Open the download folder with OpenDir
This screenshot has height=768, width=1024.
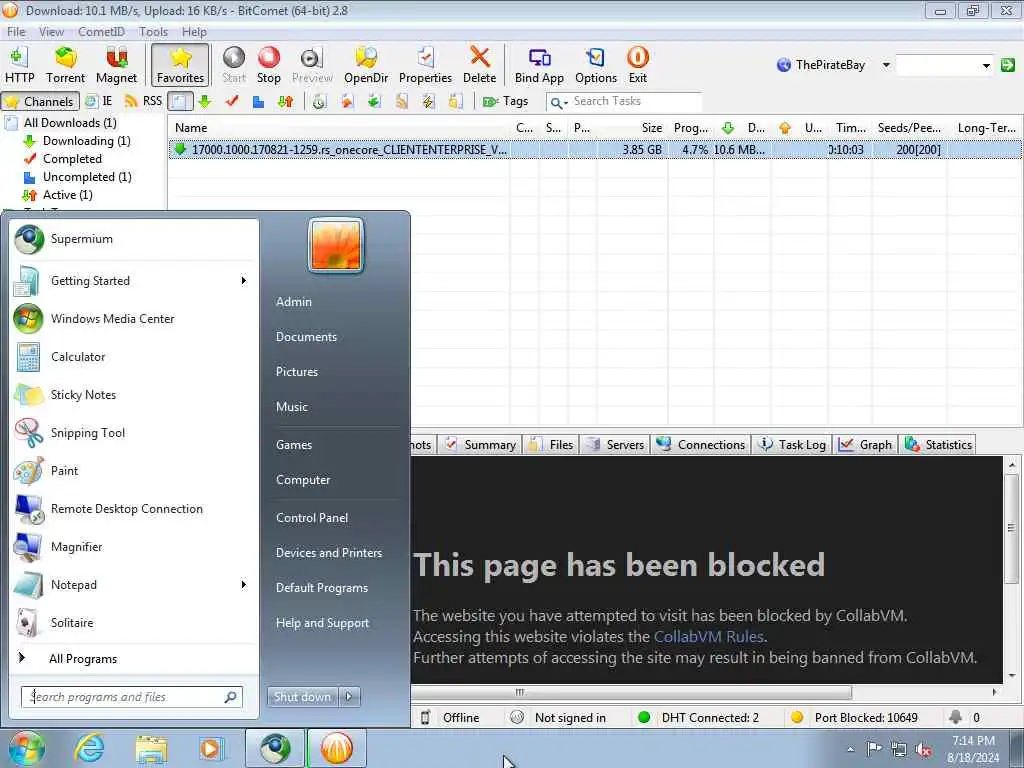click(x=366, y=65)
